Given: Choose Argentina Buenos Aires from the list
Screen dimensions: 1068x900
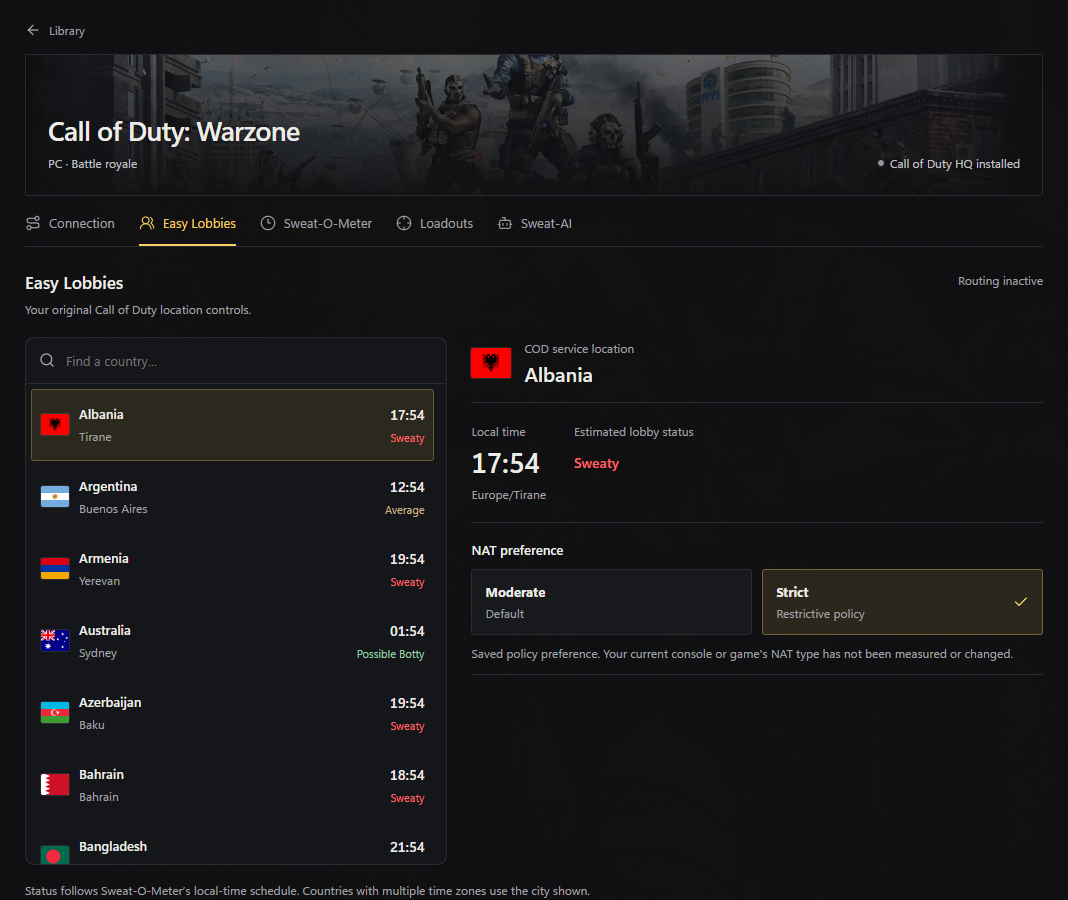Looking at the screenshot, I should pos(232,497).
